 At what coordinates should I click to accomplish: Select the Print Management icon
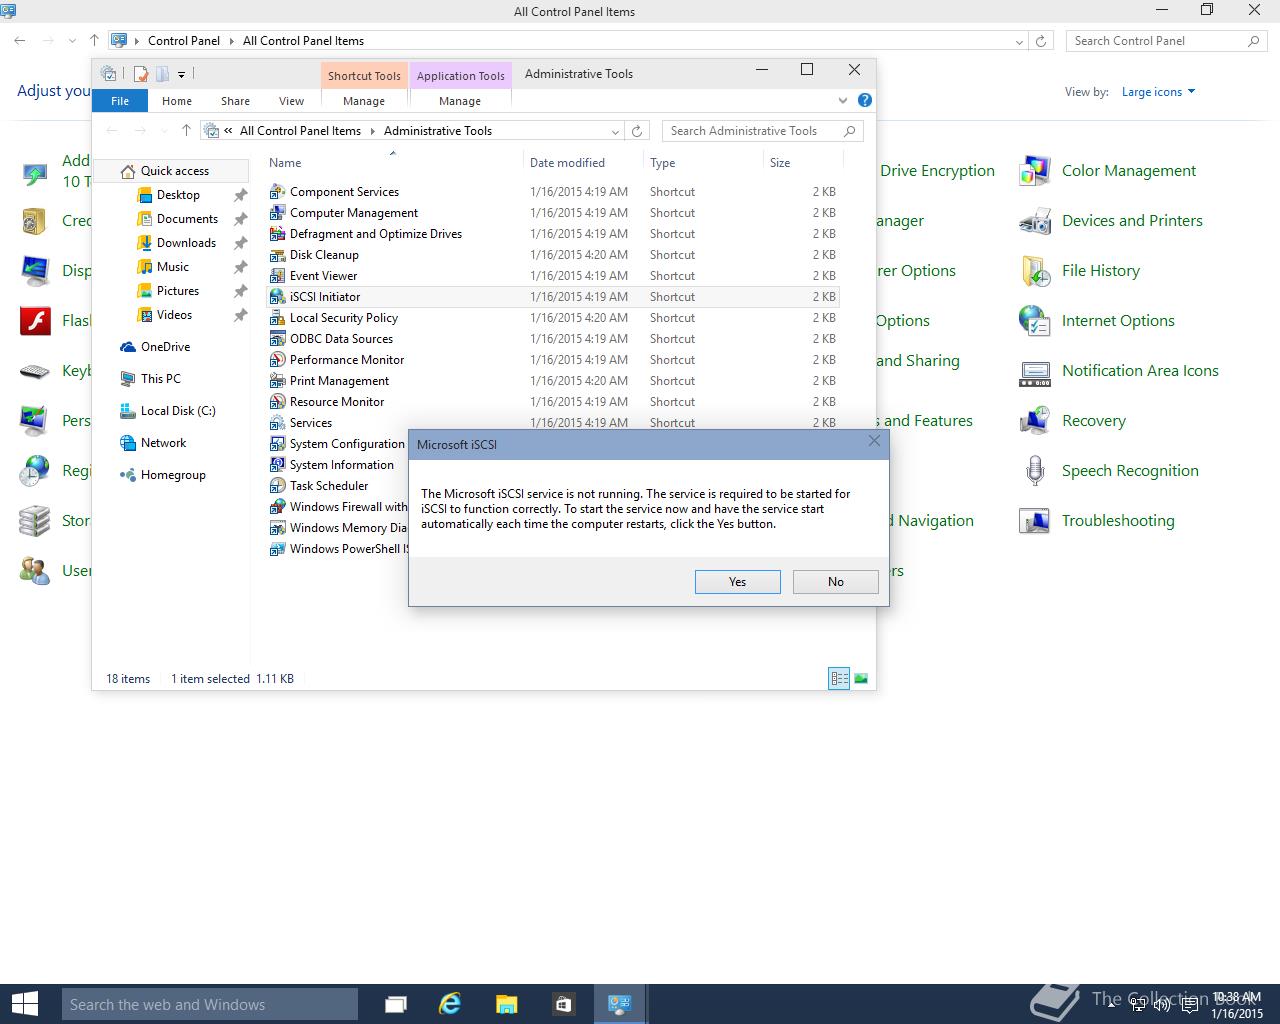[x=278, y=381]
